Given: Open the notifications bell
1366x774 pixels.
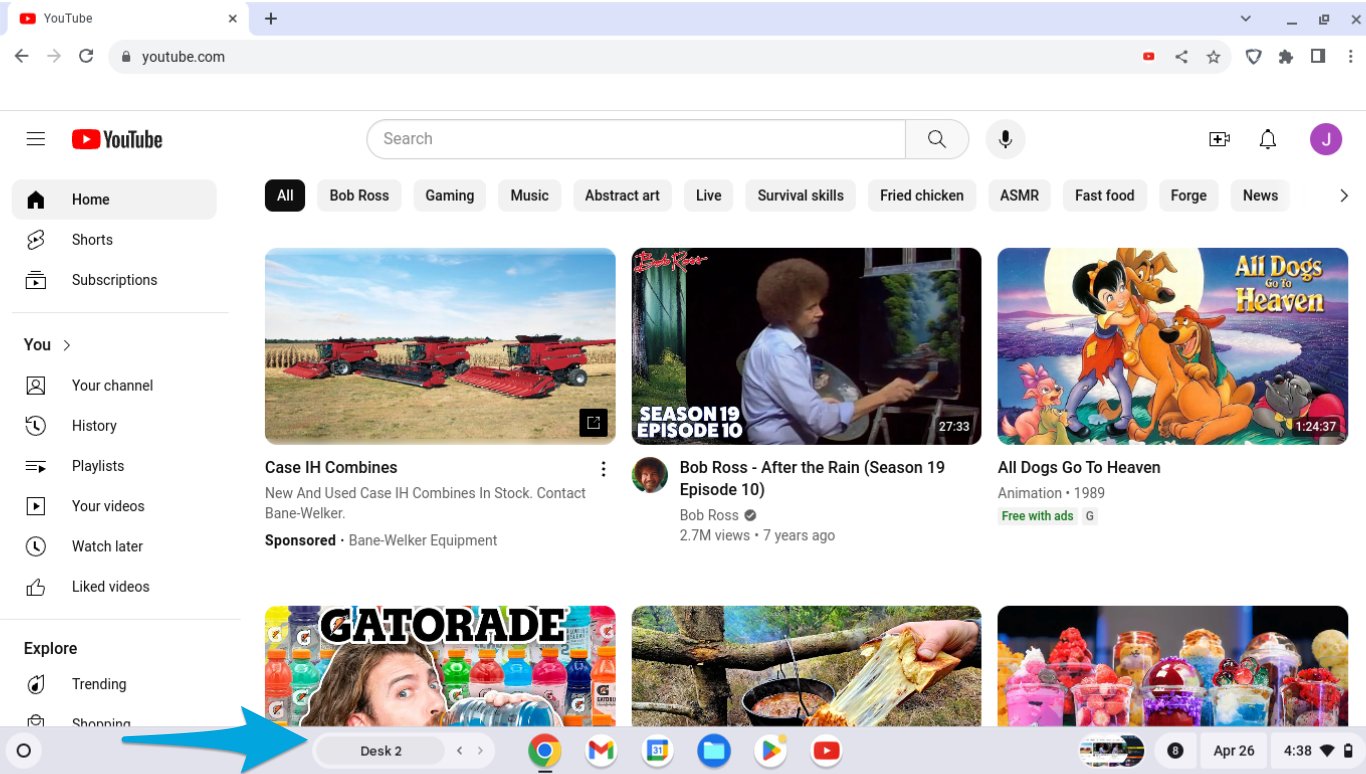Looking at the screenshot, I should [1268, 139].
